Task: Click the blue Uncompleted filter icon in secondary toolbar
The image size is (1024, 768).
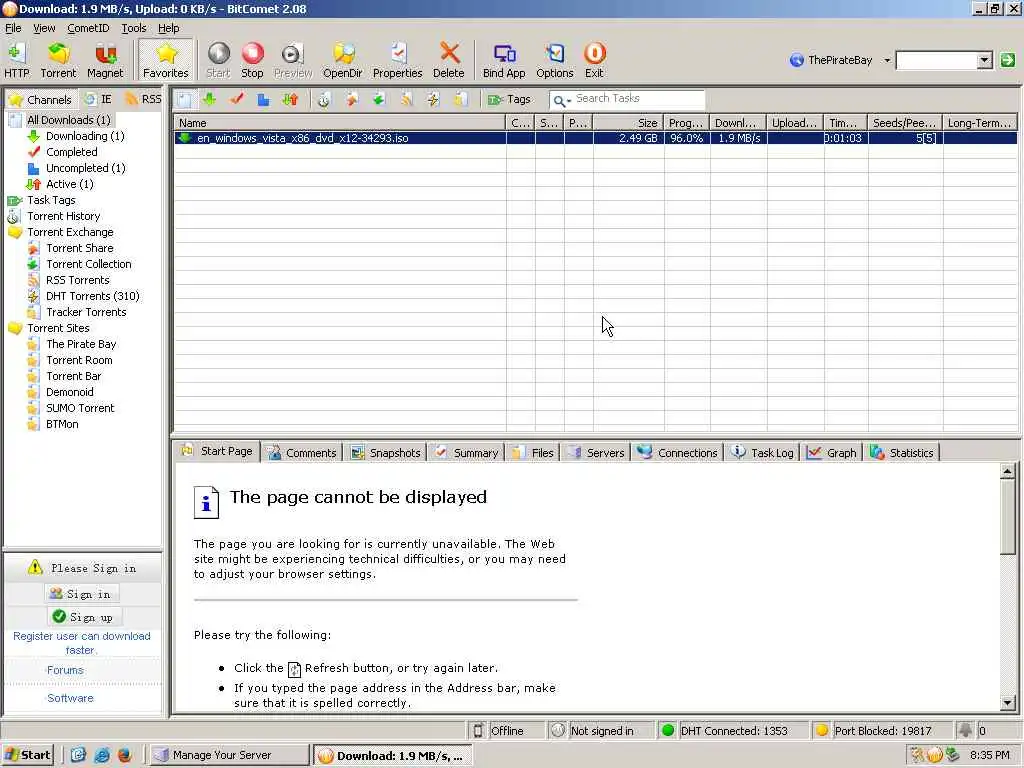Action: (263, 99)
